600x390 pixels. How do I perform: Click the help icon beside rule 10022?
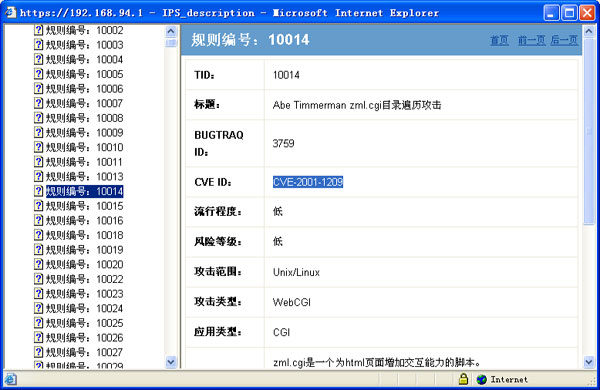tap(38, 279)
